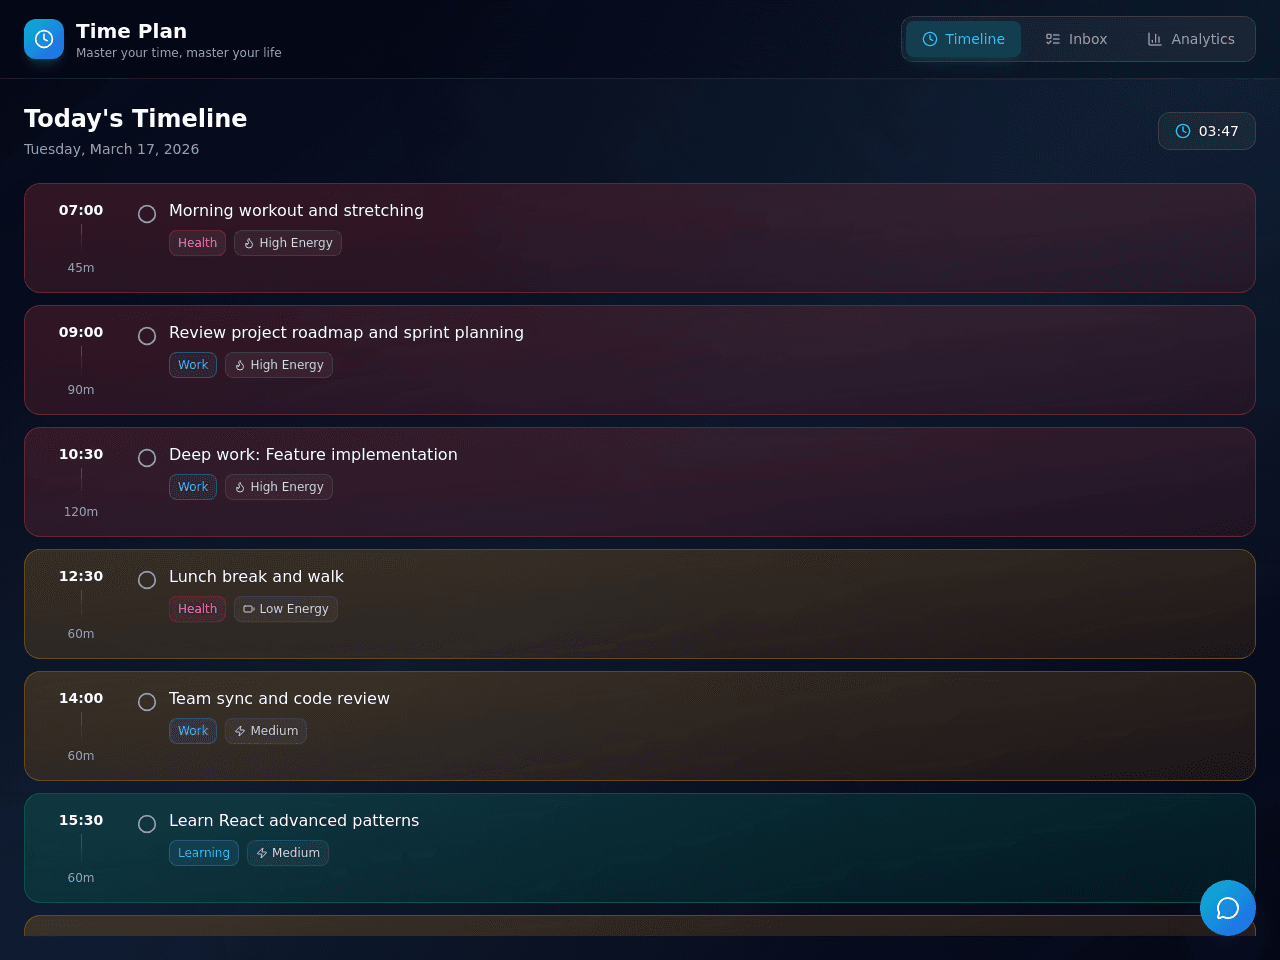Toggle completion circle for Learn React advanced patterns

click(x=147, y=824)
